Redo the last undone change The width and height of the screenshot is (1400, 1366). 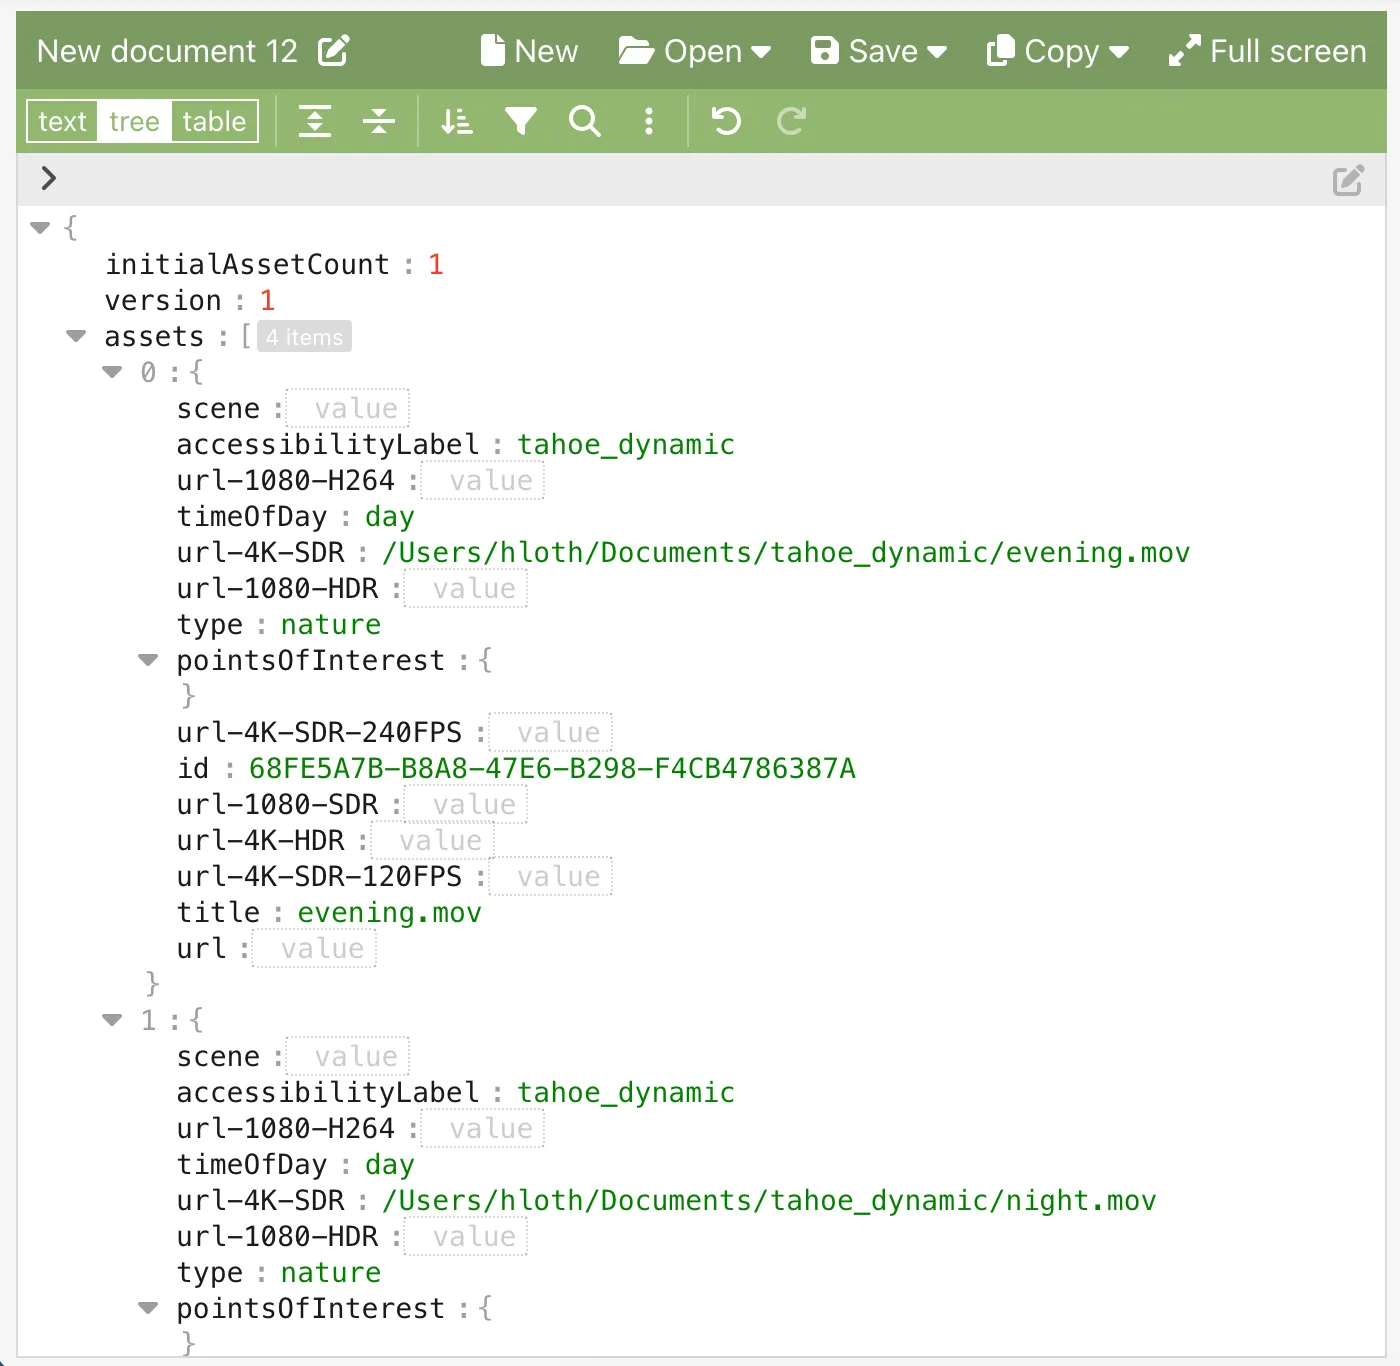point(791,121)
